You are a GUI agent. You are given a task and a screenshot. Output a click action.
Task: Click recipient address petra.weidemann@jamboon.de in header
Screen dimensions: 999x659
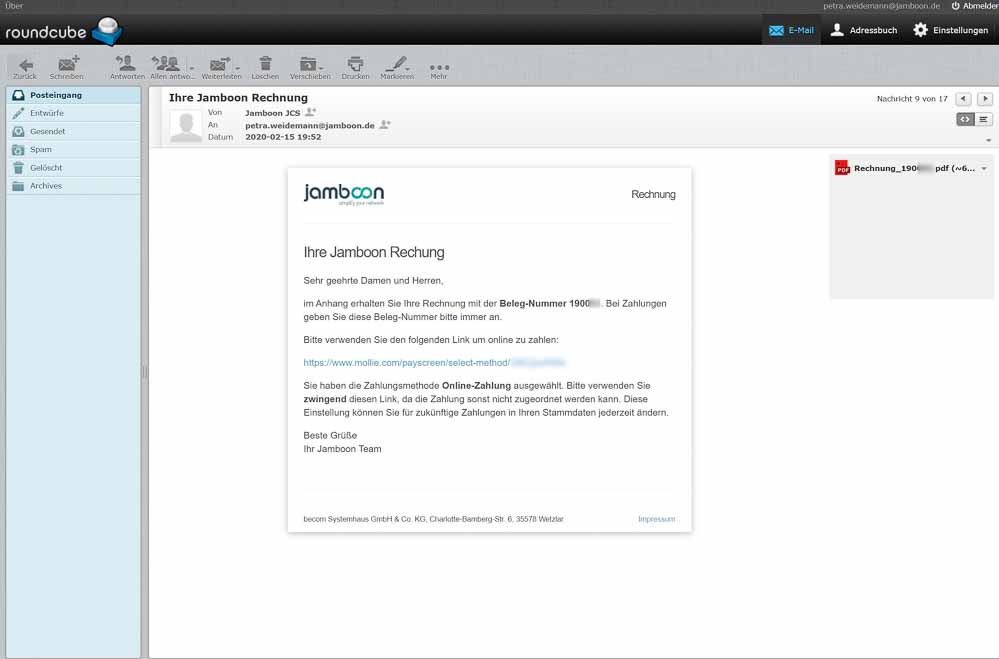click(x=310, y=126)
